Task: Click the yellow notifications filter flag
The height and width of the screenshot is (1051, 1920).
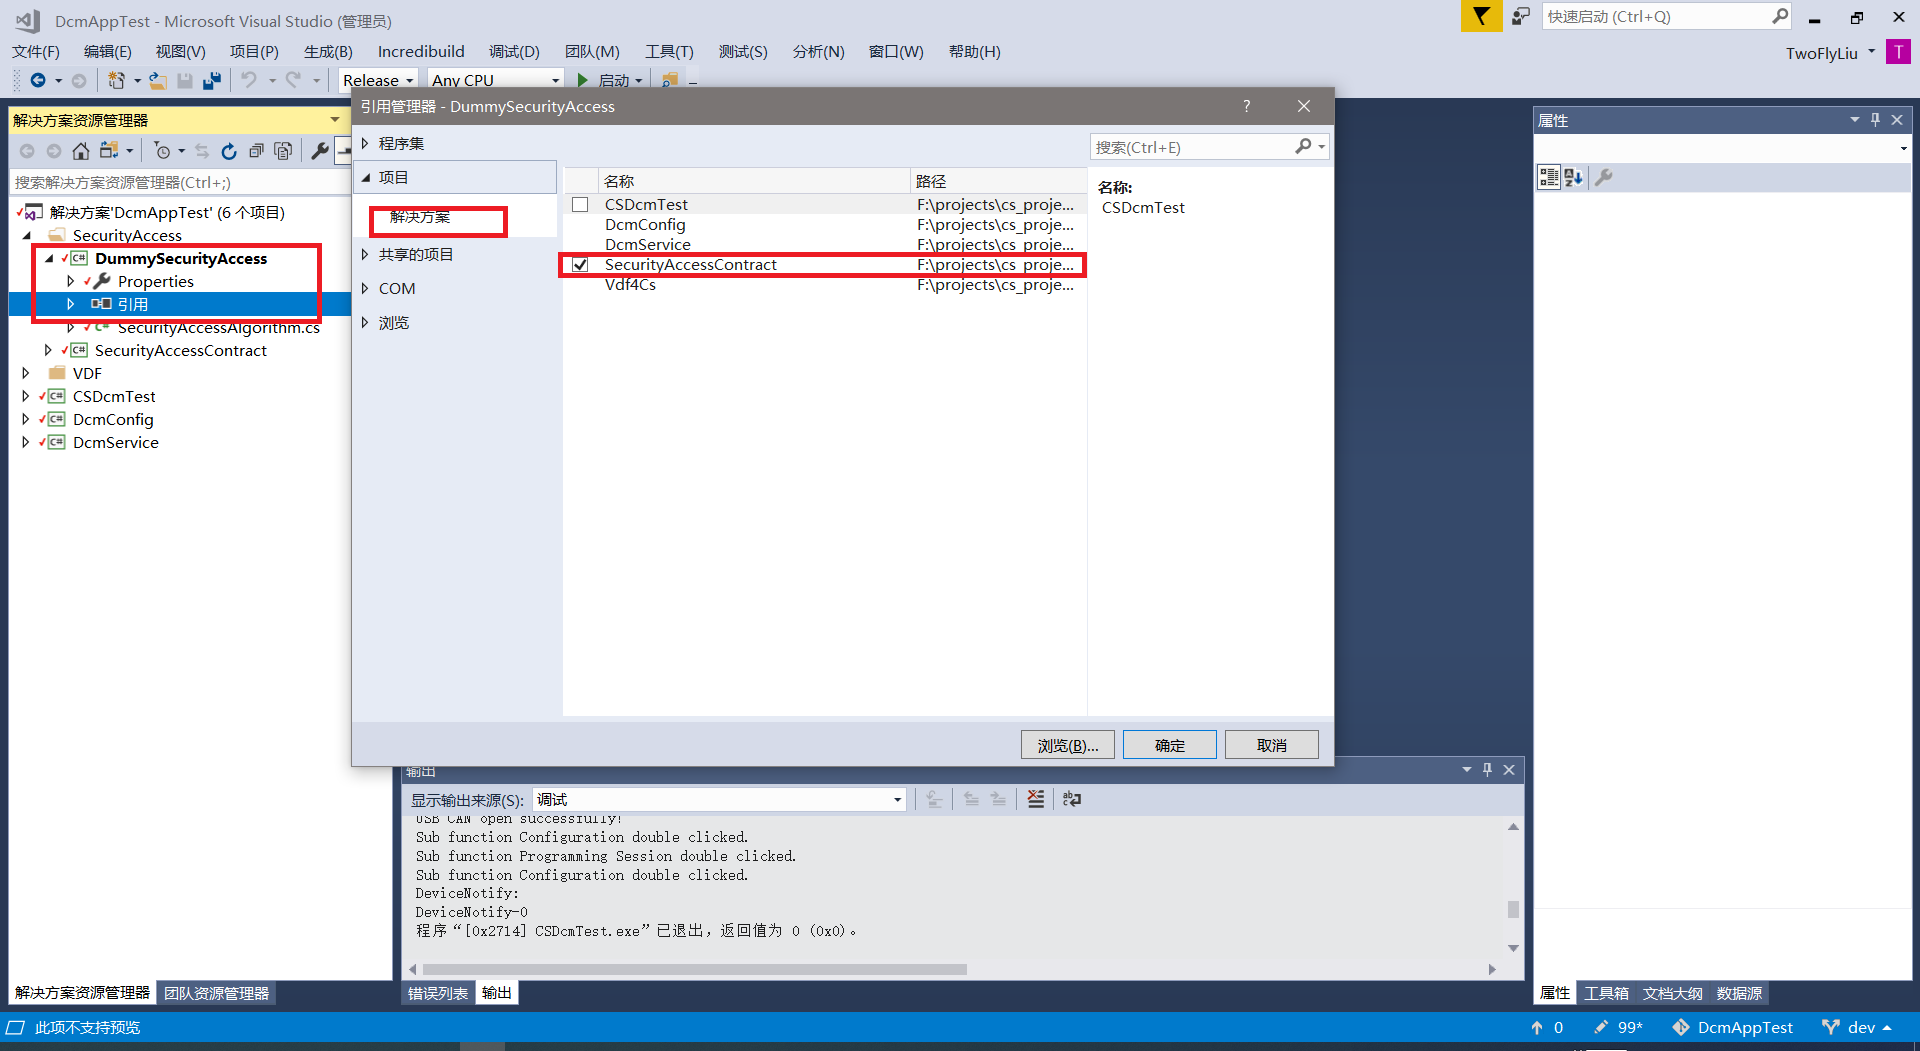Action: [1481, 16]
